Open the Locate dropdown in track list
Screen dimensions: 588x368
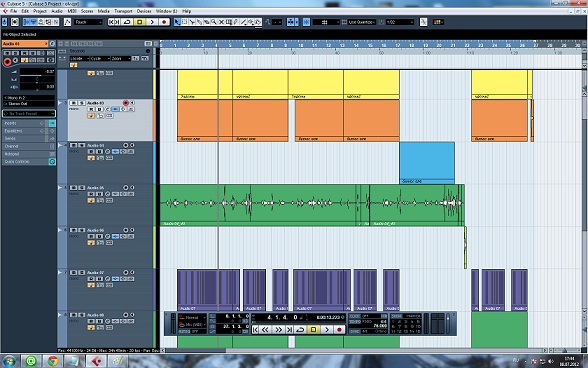point(80,59)
